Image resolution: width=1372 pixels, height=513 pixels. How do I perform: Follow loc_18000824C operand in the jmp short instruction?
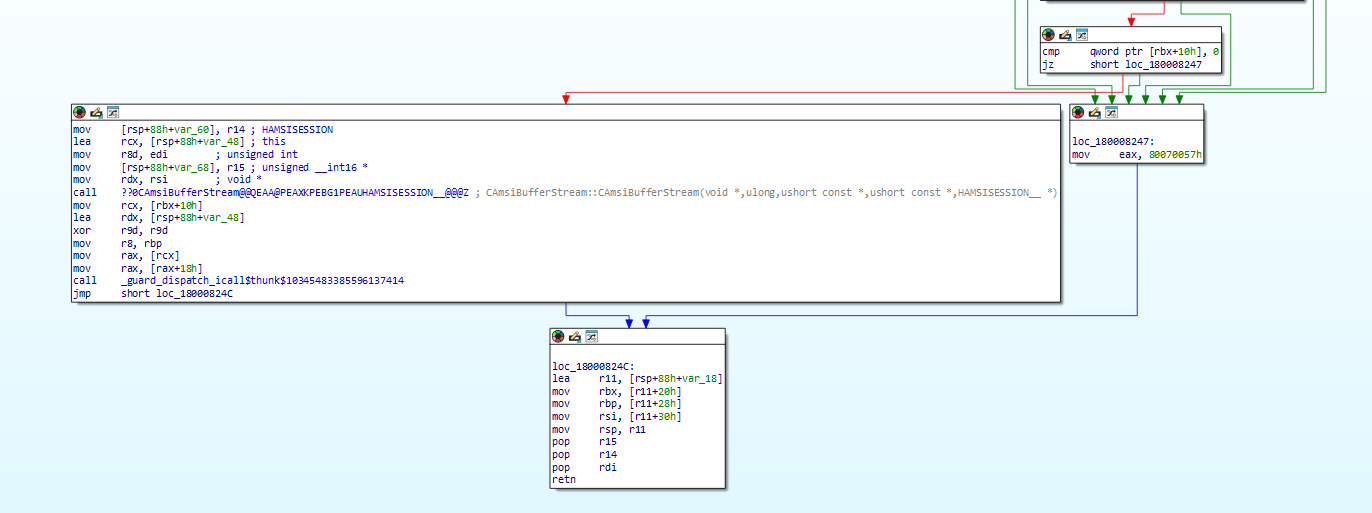(194, 293)
